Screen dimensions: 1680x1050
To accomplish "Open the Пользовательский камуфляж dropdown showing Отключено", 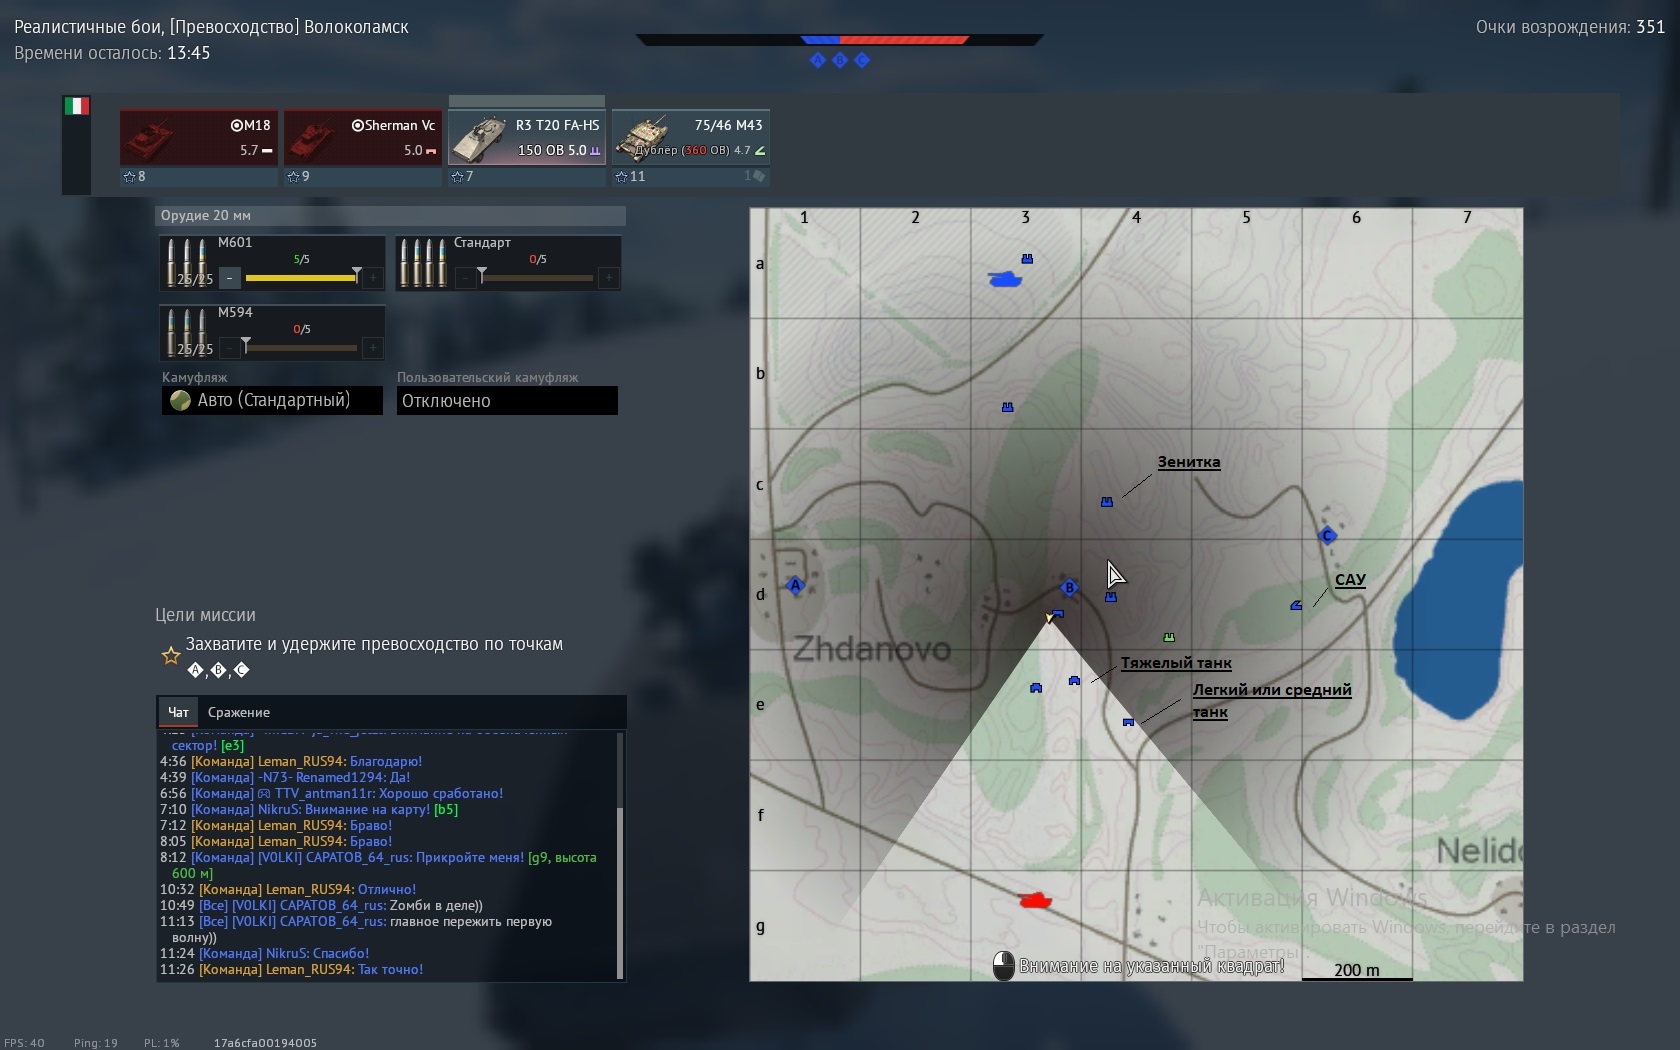I will tap(507, 400).
